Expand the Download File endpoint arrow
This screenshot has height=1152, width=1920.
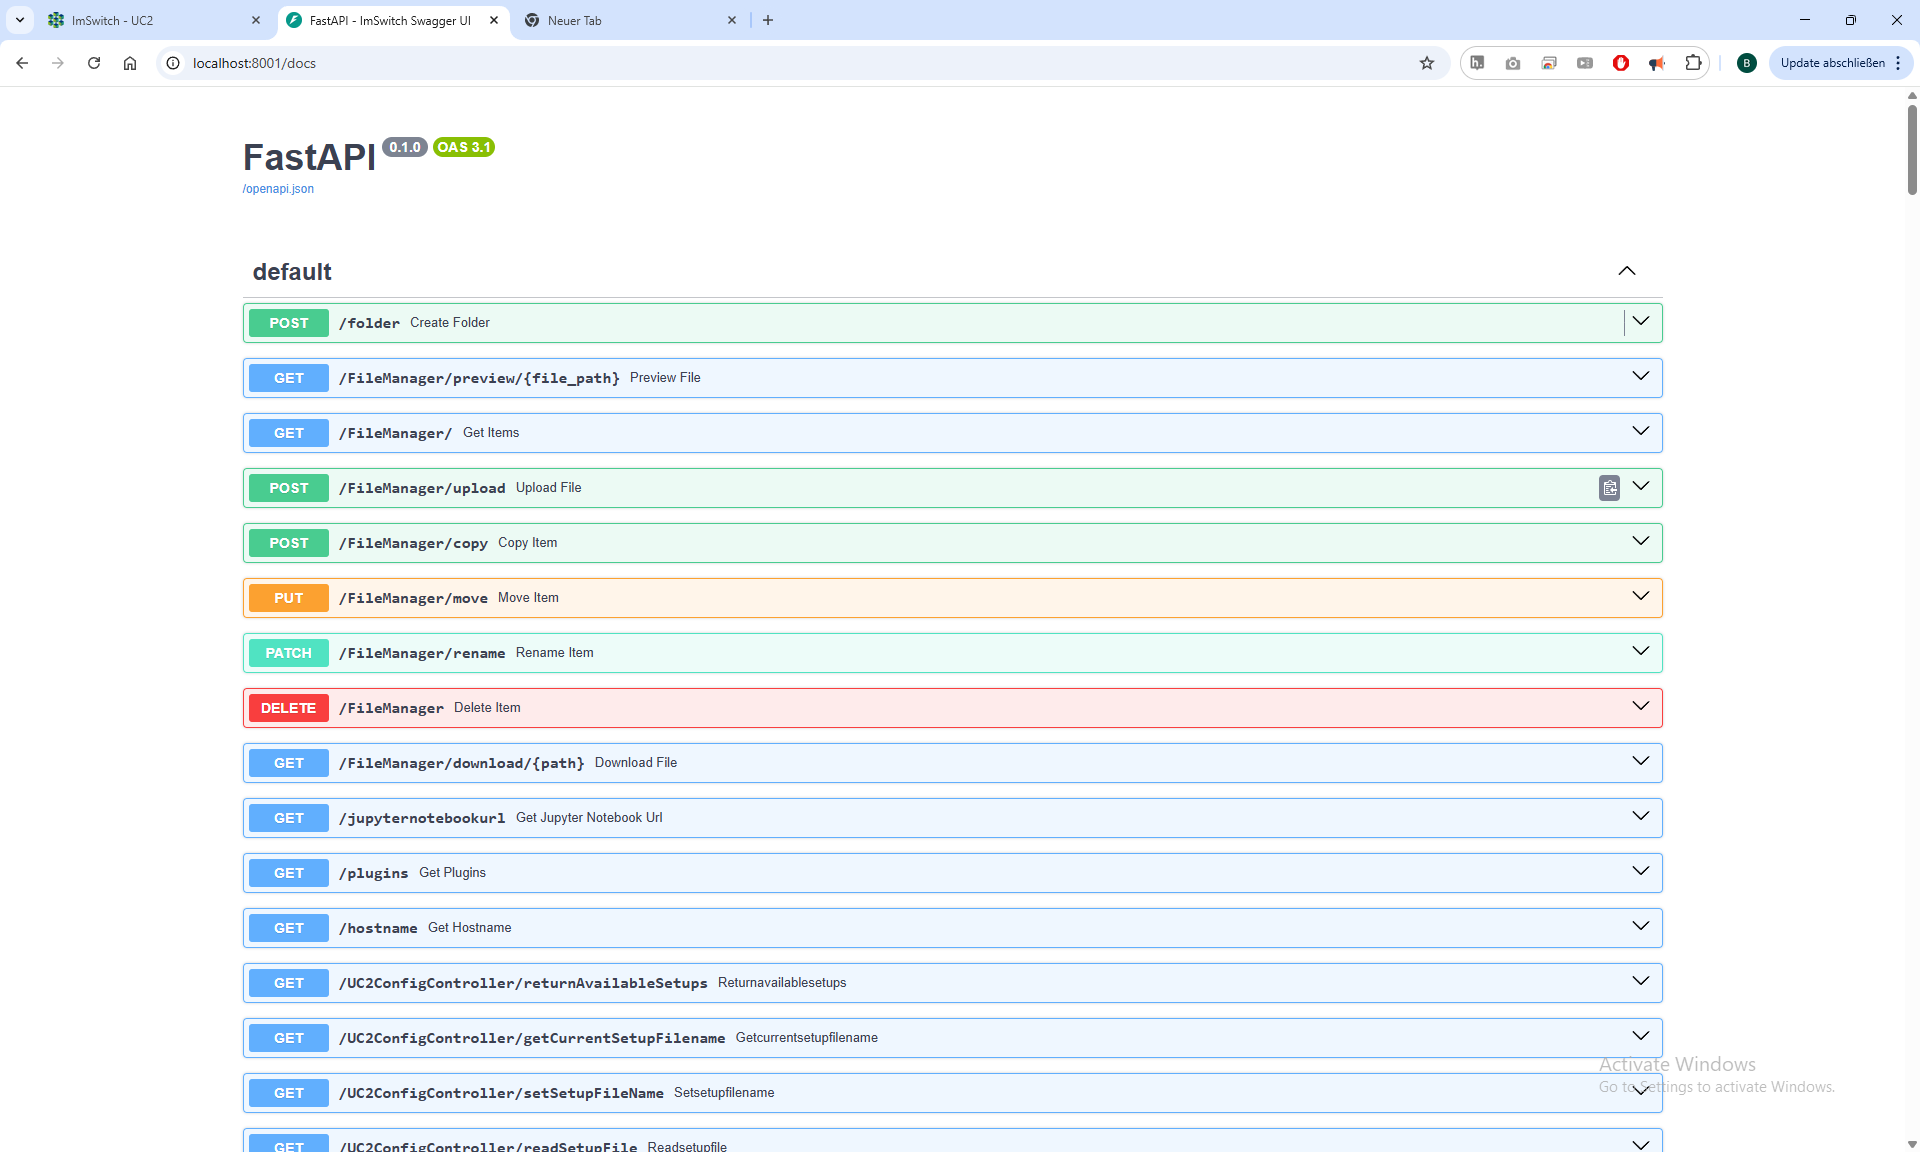click(1641, 761)
